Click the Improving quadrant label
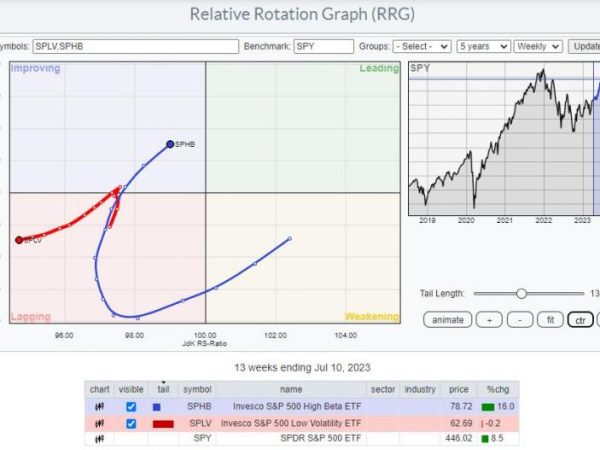The image size is (600, 450). coord(35,68)
